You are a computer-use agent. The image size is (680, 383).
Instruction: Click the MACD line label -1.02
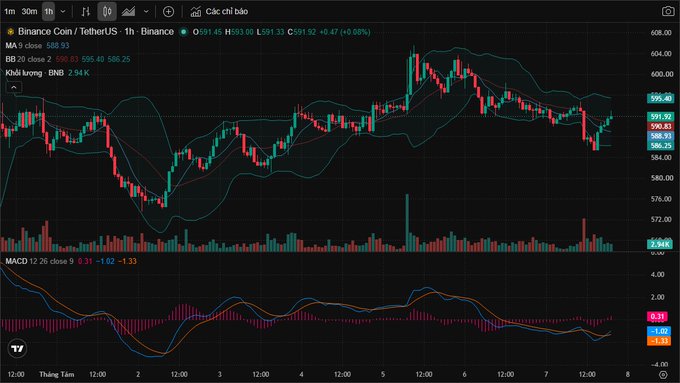(x=659, y=331)
